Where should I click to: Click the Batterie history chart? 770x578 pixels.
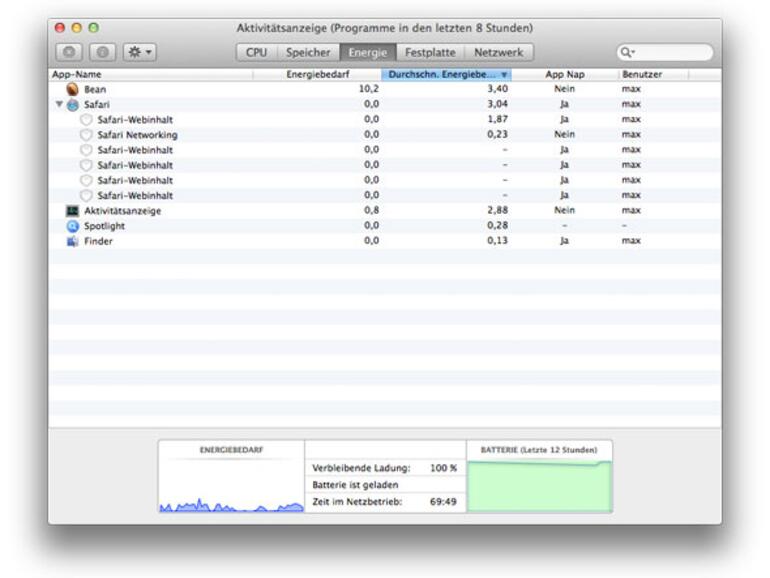click(539, 486)
